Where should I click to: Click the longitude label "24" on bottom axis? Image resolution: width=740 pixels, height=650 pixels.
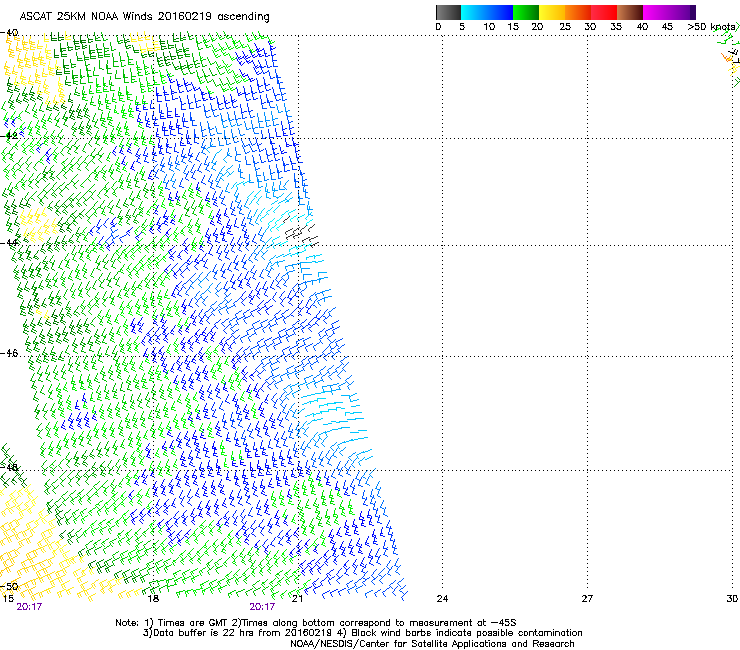coord(442,599)
